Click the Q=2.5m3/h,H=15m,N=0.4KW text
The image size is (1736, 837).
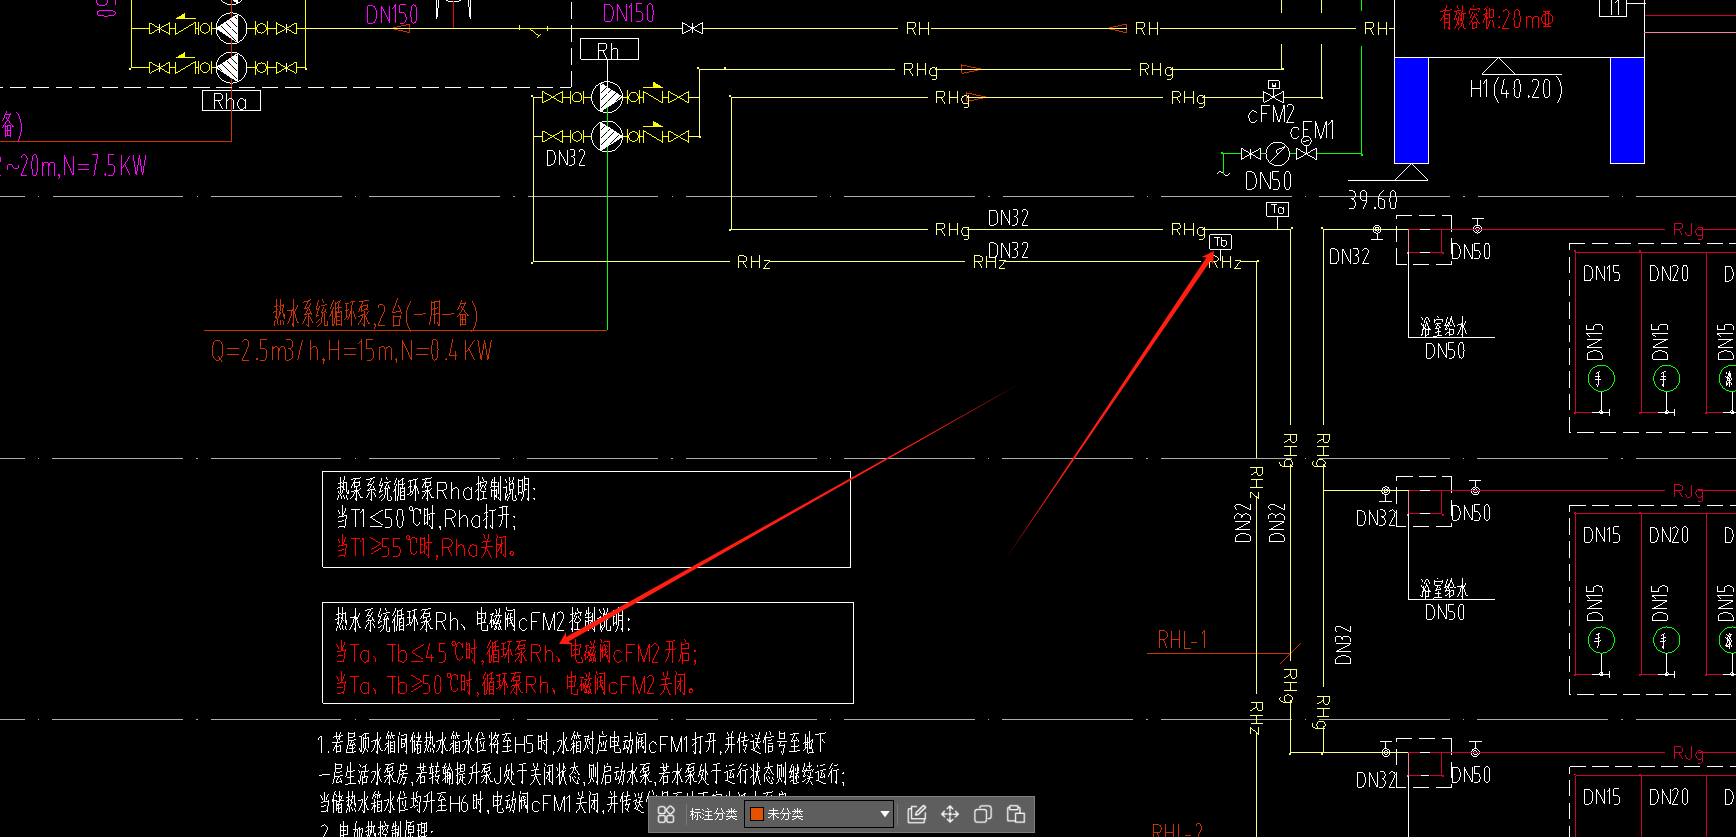click(351, 351)
